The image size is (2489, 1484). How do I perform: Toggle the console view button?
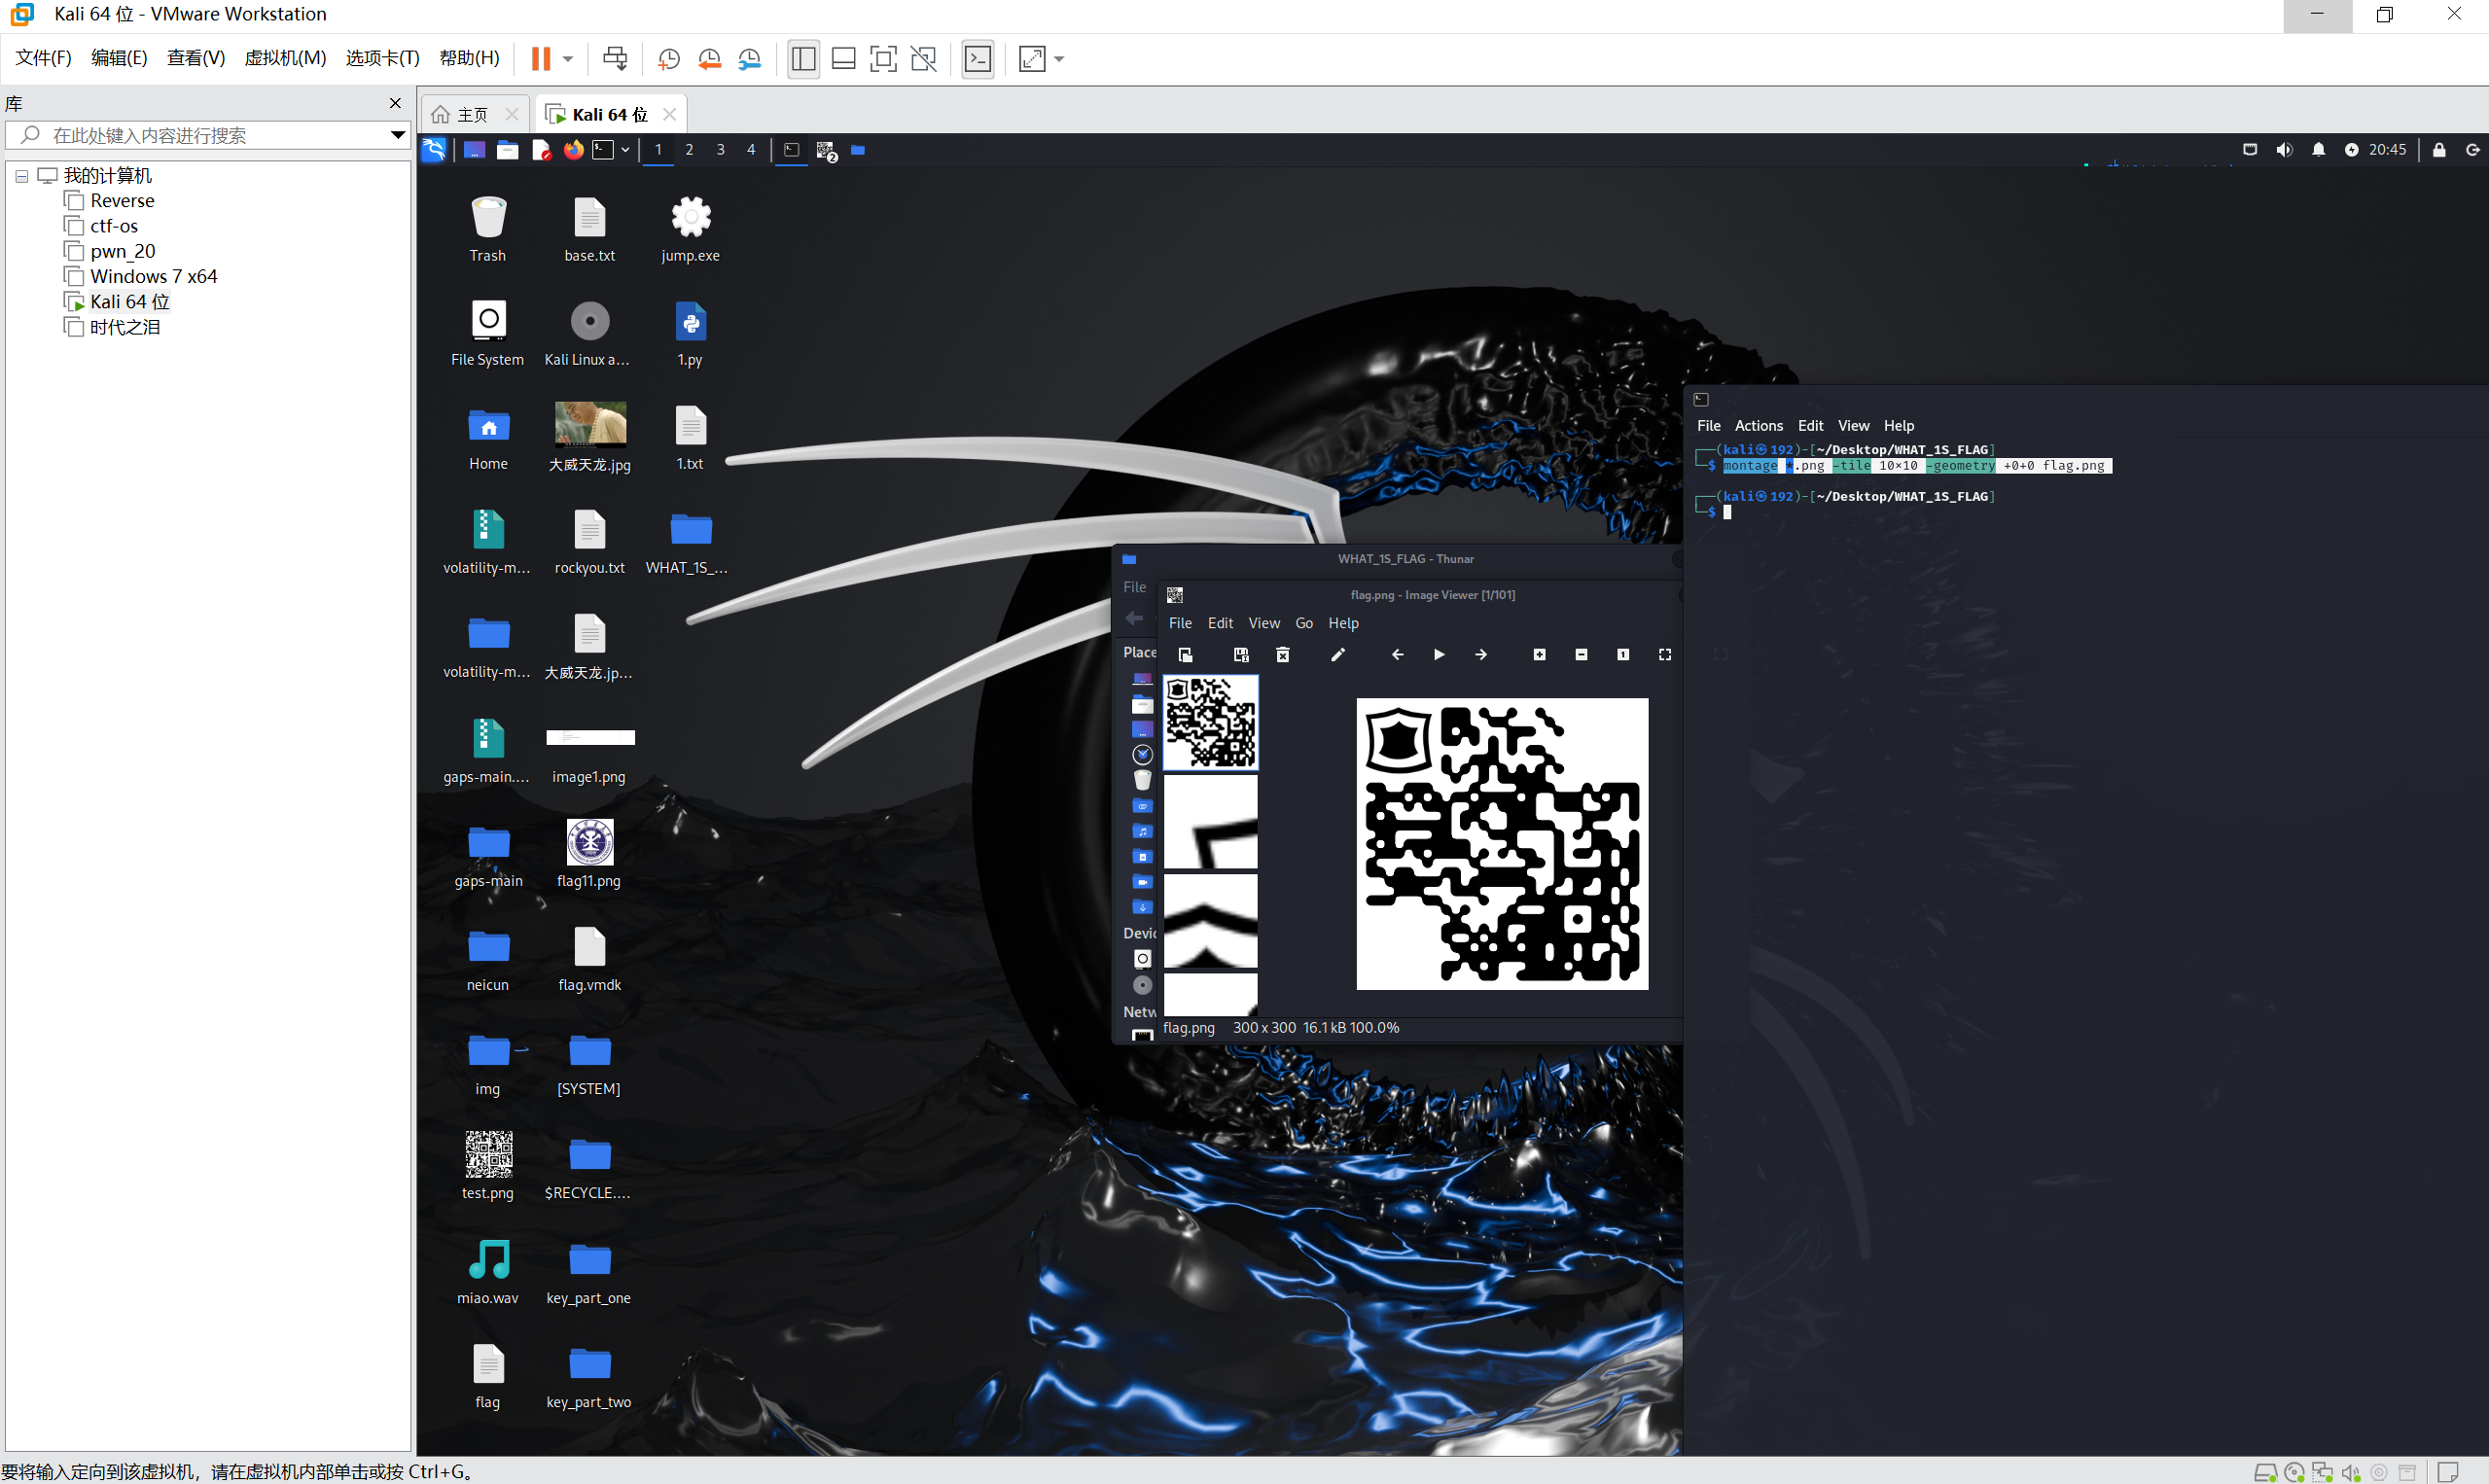977,59
